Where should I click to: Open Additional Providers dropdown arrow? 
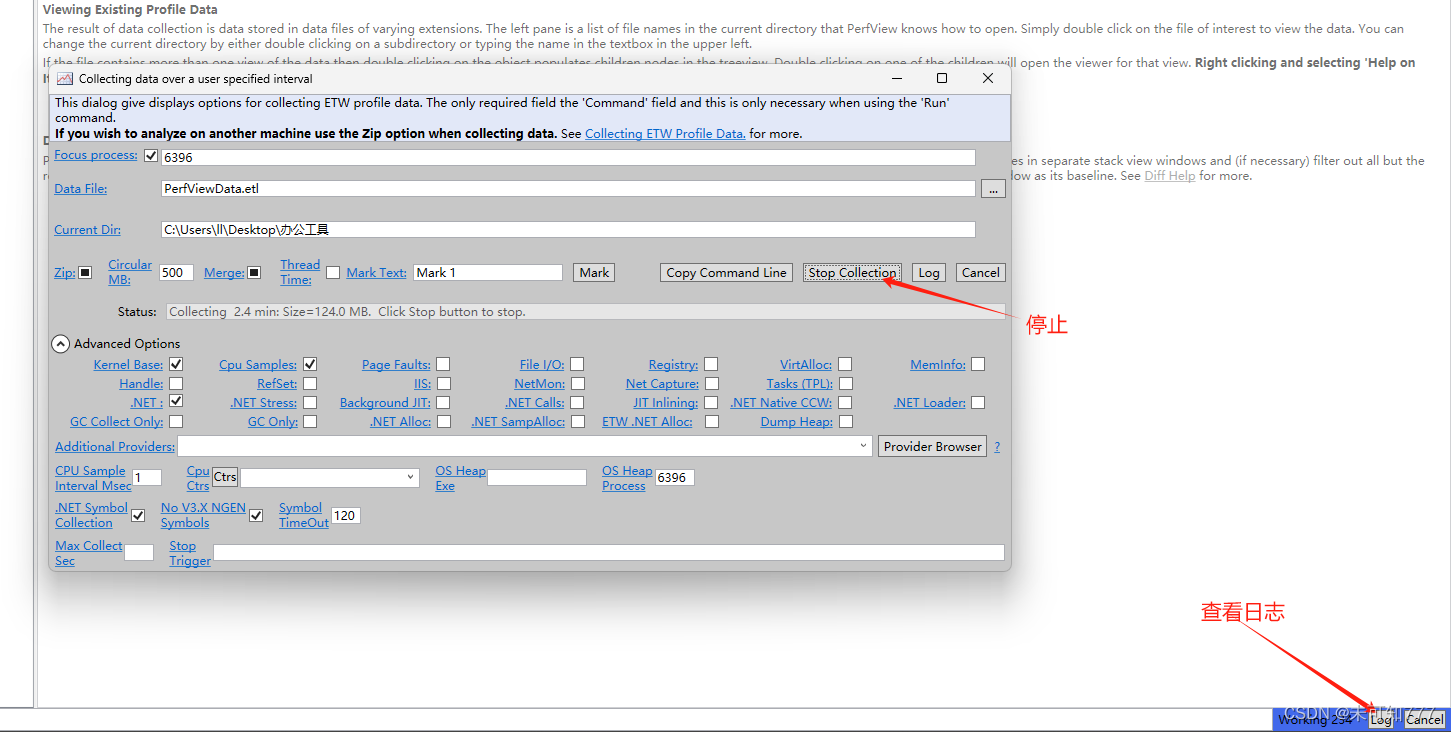865,446
